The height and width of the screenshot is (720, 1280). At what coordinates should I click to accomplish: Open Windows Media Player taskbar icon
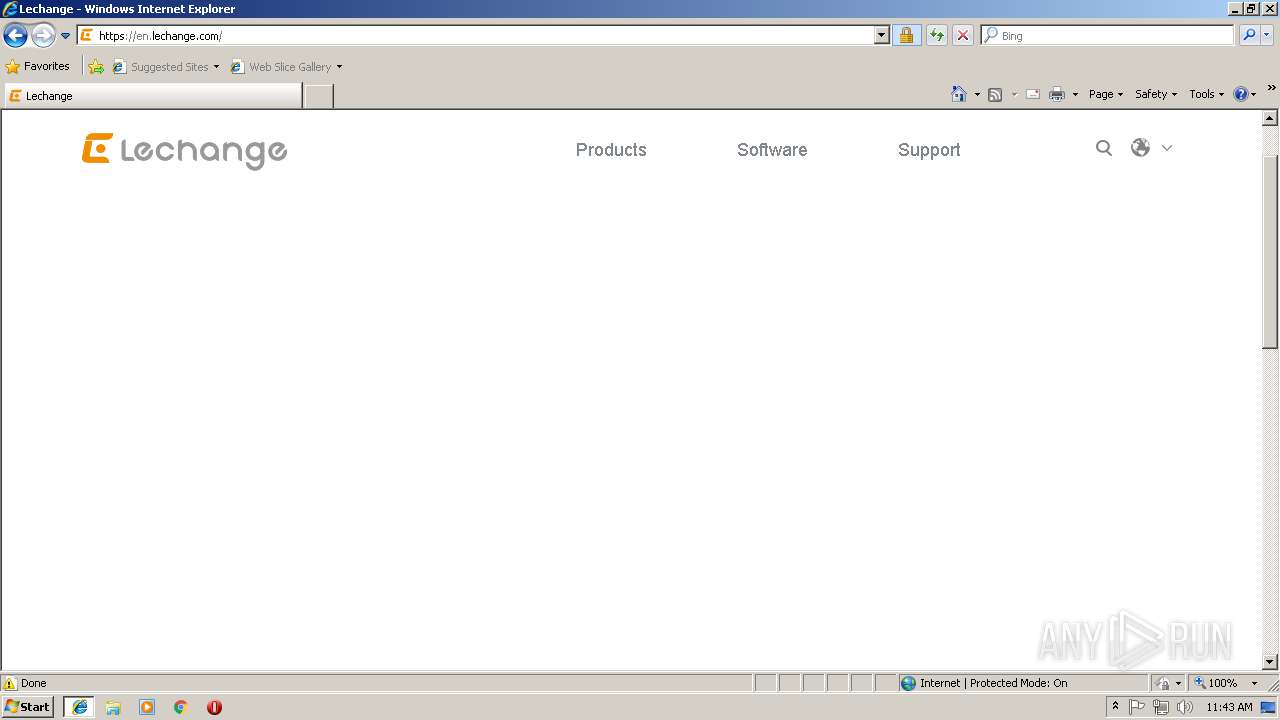147,707
